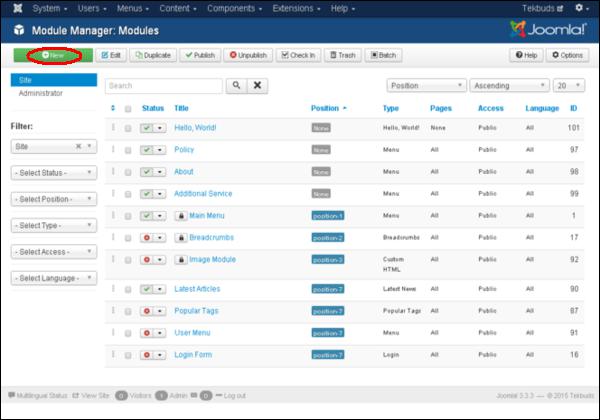Open the Select Status filter dropdown
Screen dimensions: 600x420
(54, 173)
